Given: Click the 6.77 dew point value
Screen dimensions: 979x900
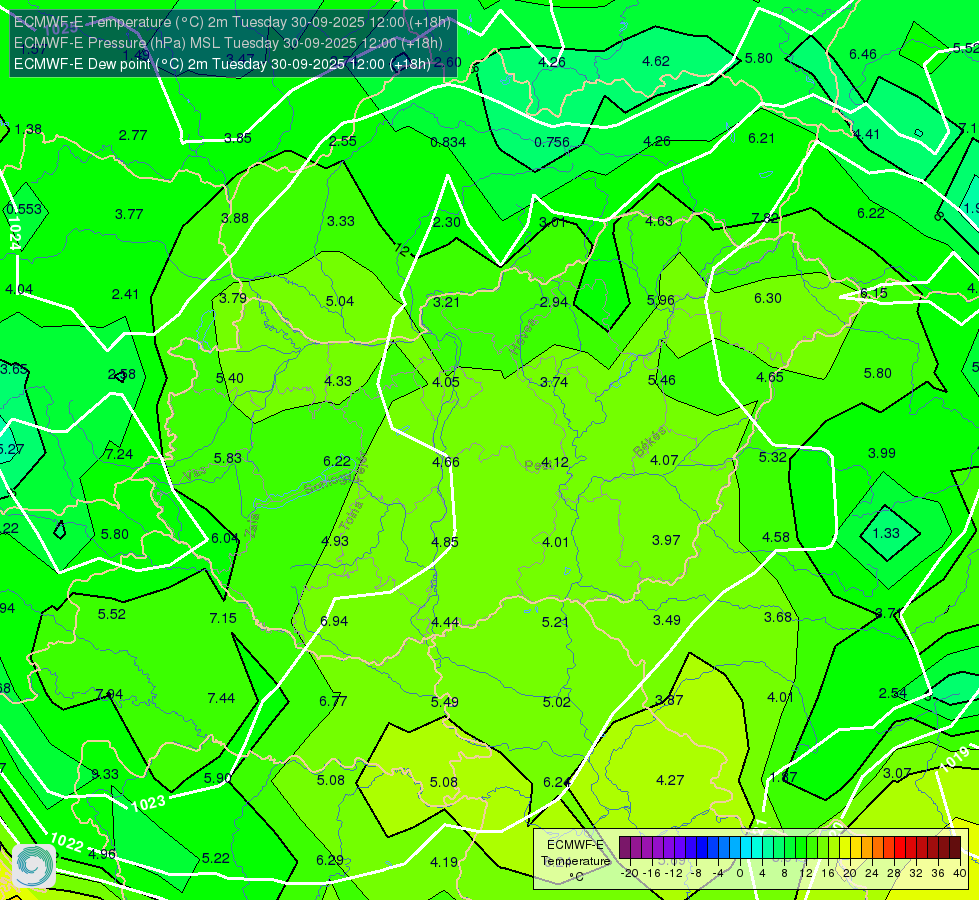Looking at the screenshot, I should (x=333, y=701).
